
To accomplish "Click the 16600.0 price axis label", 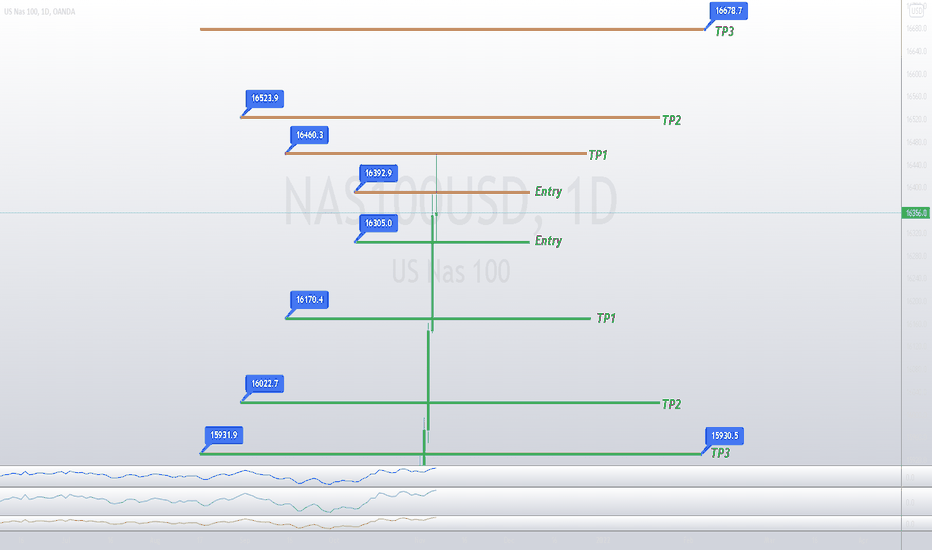I will pos(916,74).
